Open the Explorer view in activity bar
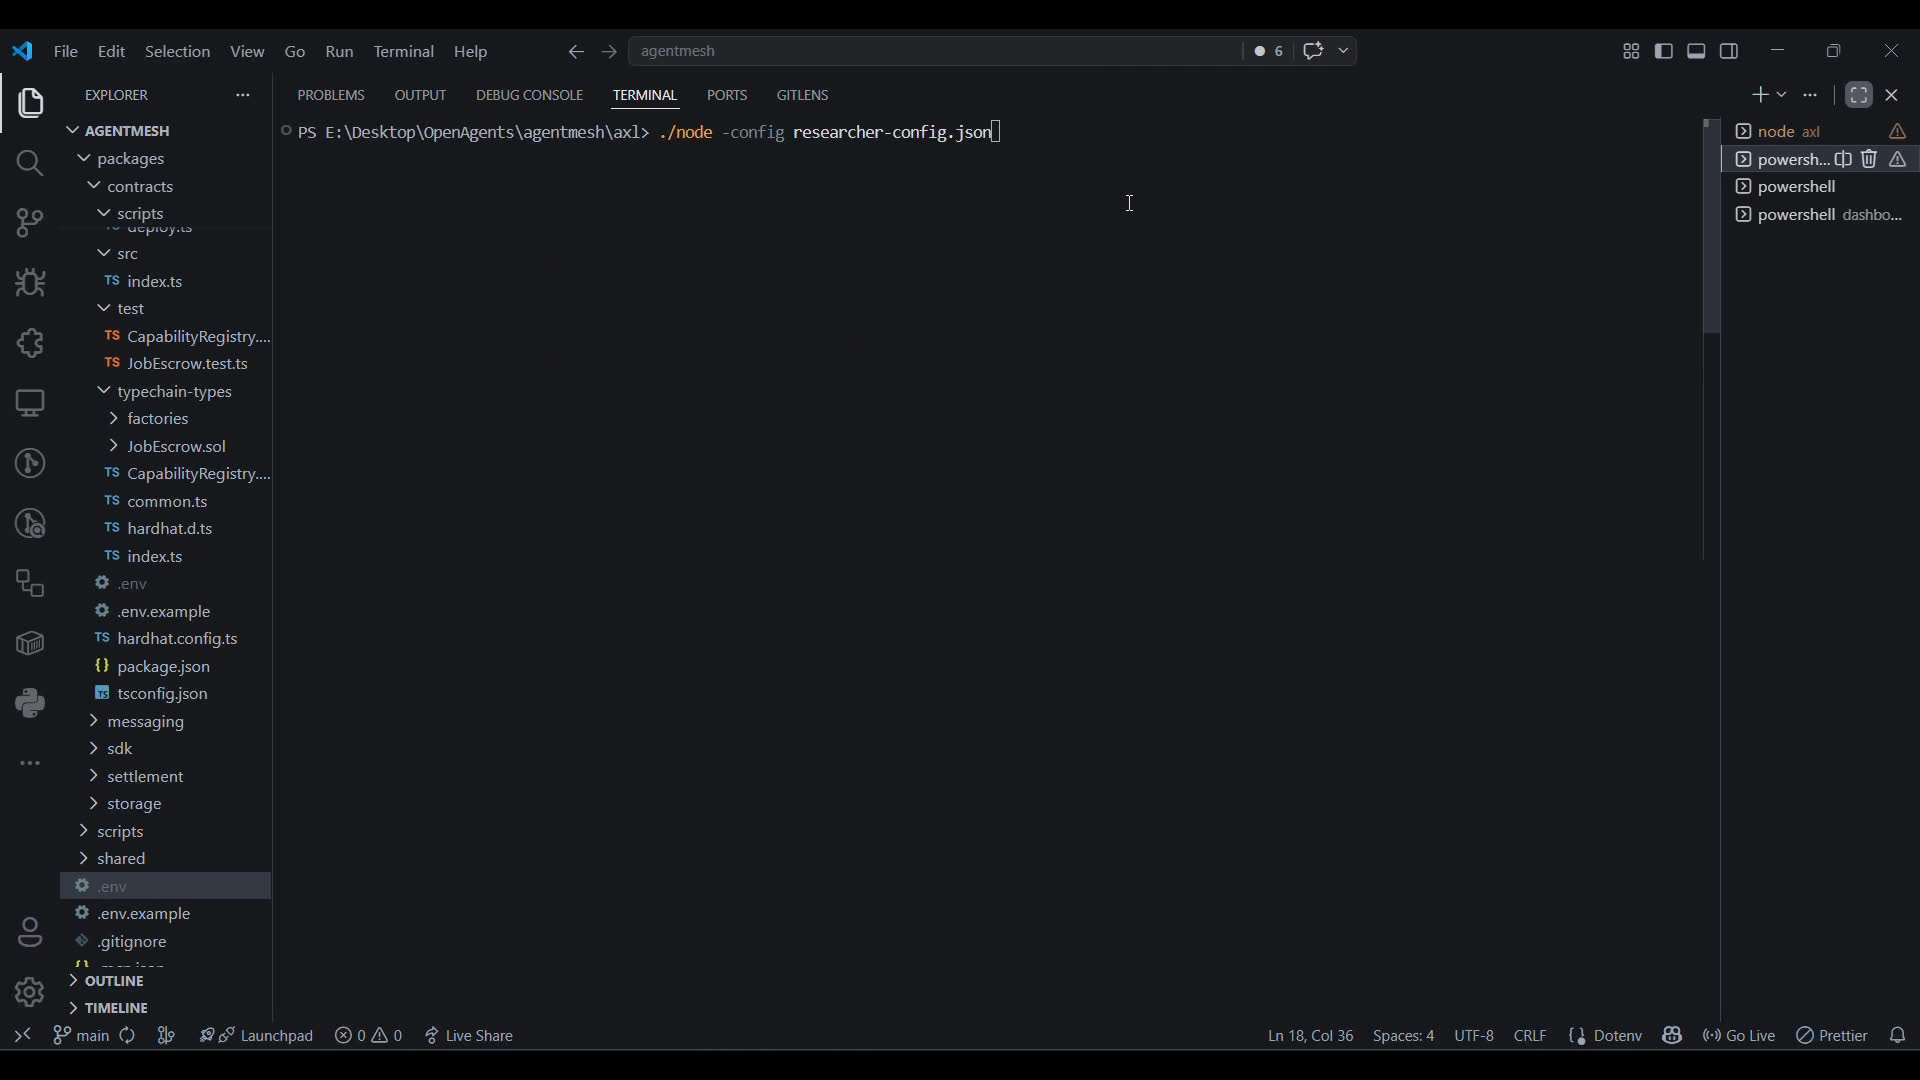1920x1080 pixels. (30, 103)
